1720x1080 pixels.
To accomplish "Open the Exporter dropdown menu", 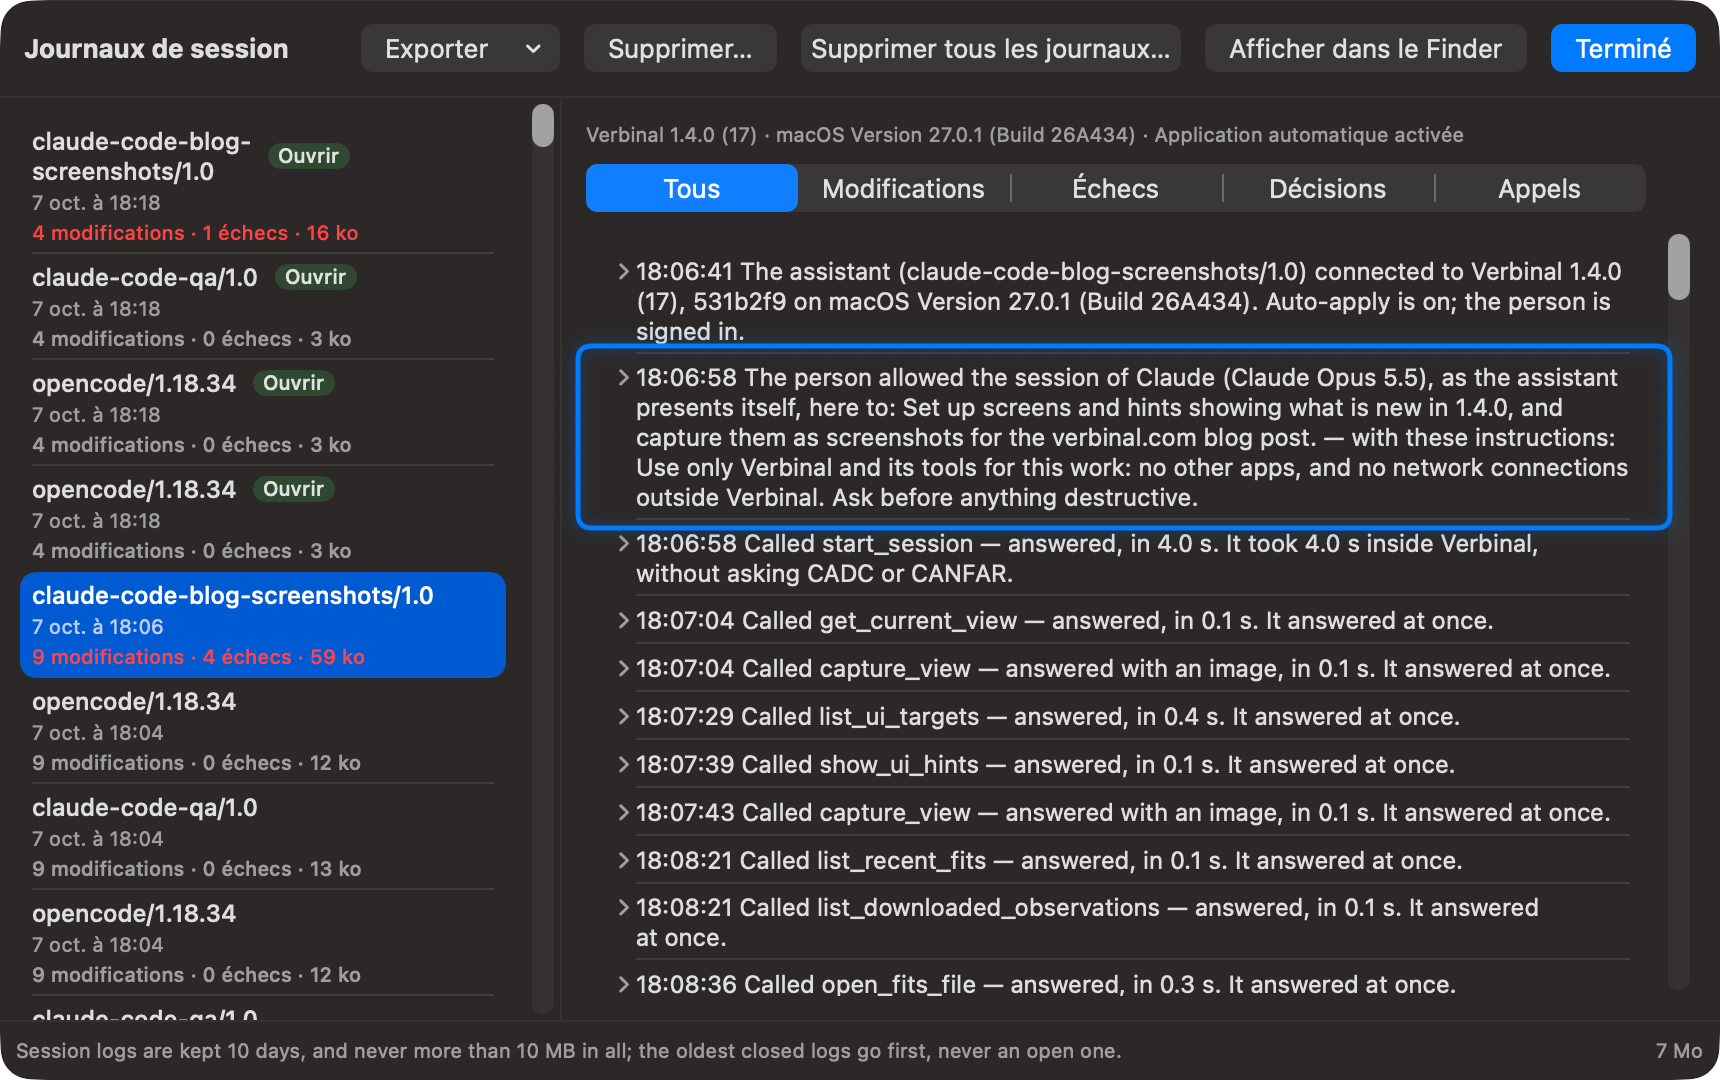I will coord(460,49).
